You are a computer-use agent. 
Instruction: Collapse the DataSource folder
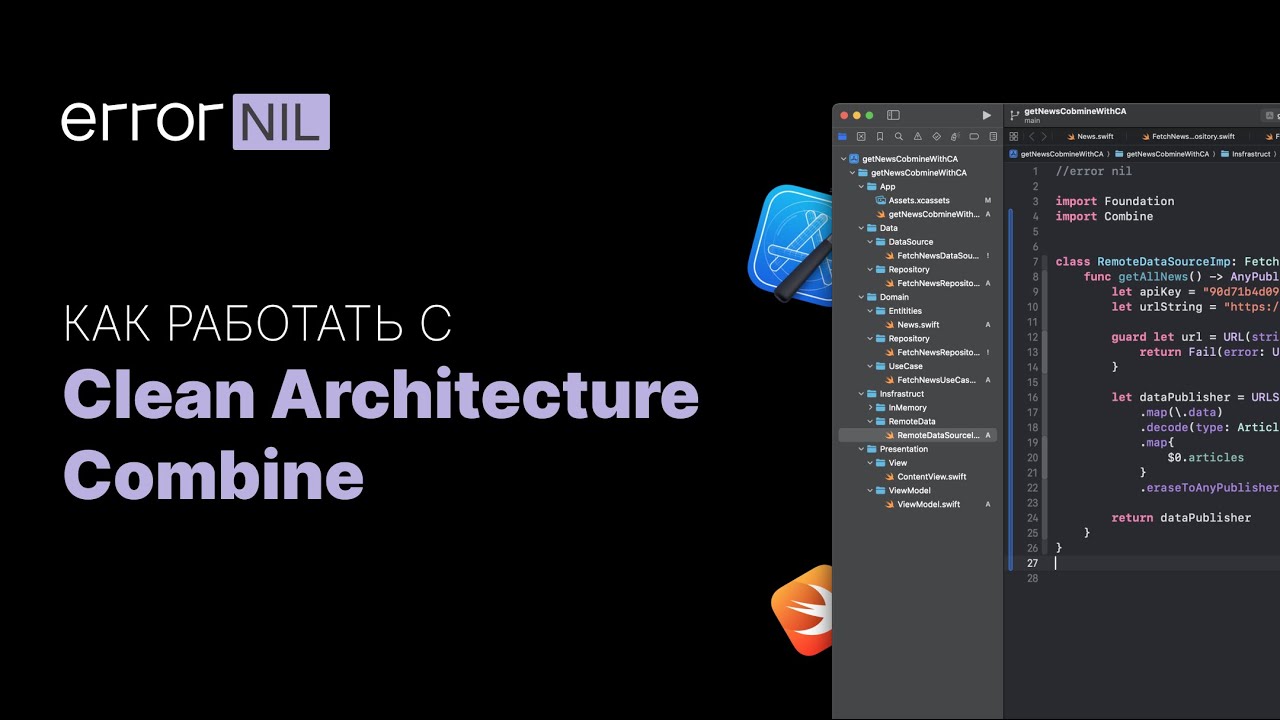coord(871,242)
